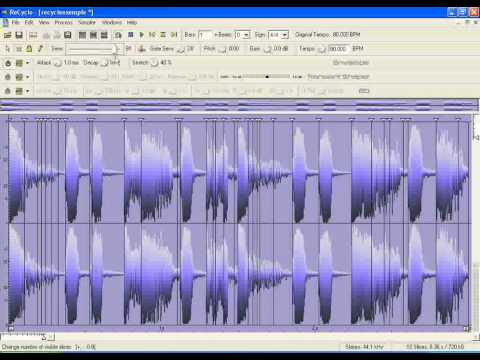Click the preset icon on the transient shaper row
The image size is (480, 360).
[19, 77]
